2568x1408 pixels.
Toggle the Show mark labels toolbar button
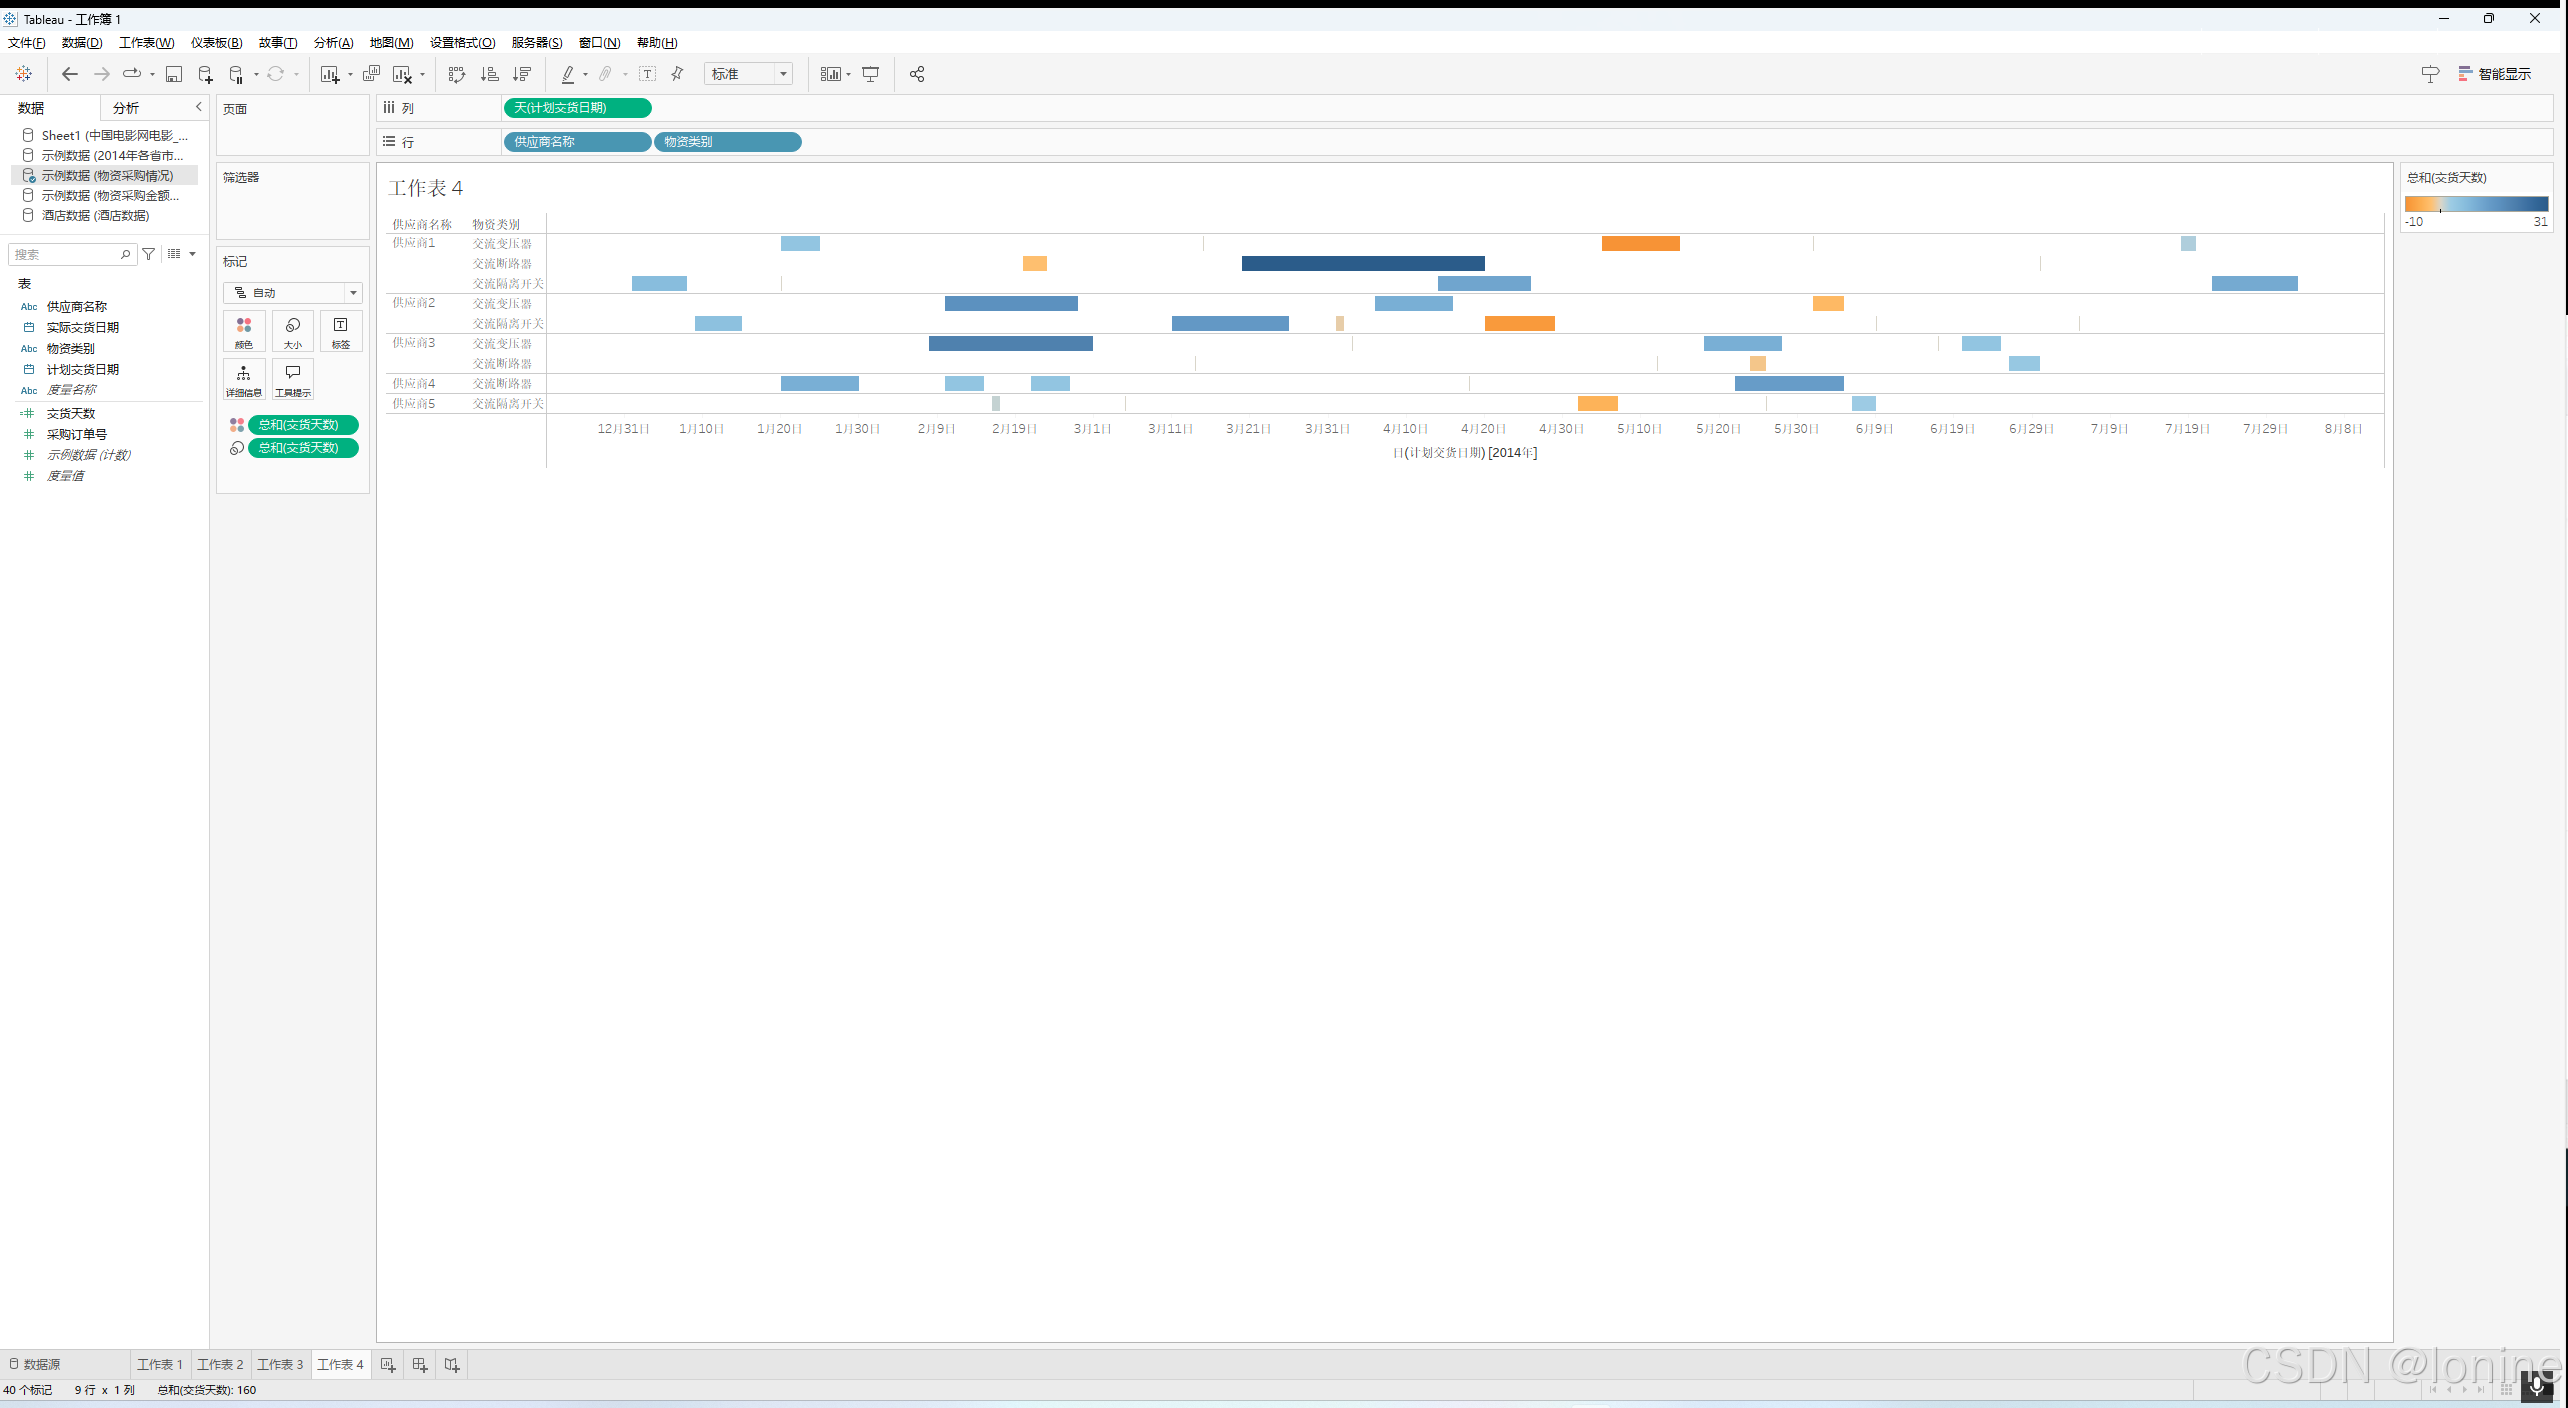coord(647,74)
